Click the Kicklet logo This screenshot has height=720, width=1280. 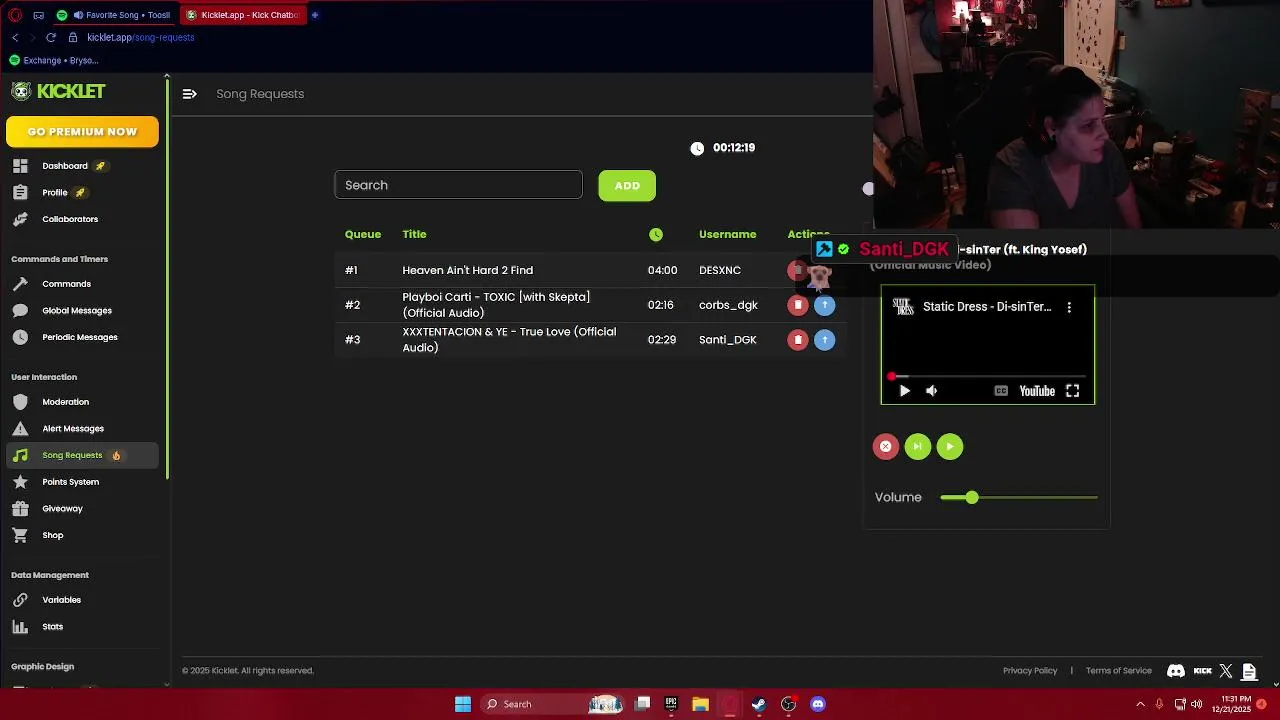pos(58,91)
